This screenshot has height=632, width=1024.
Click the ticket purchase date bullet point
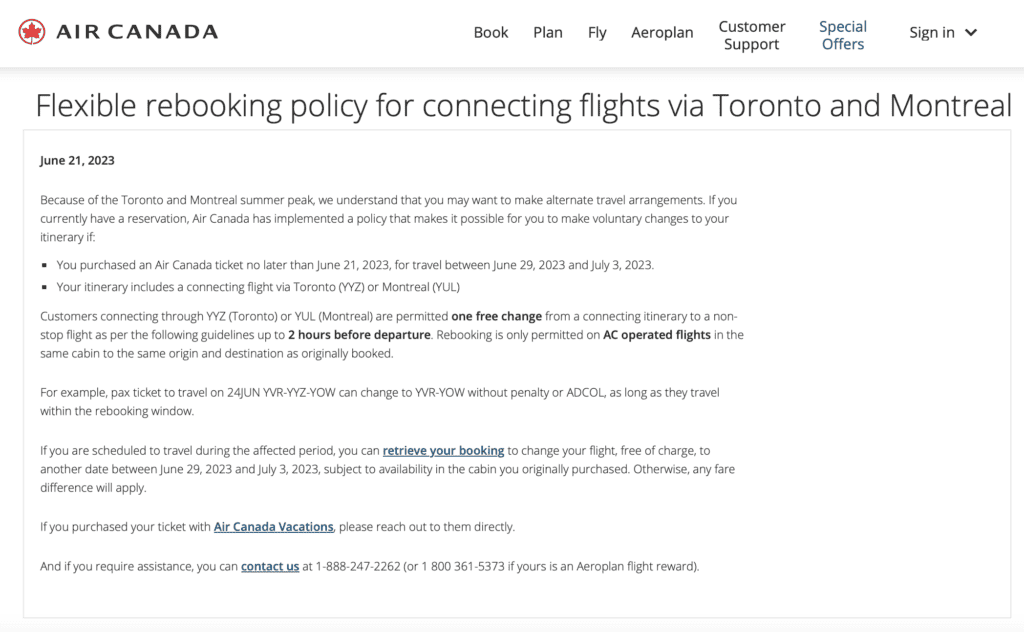[x=354, y=265]
